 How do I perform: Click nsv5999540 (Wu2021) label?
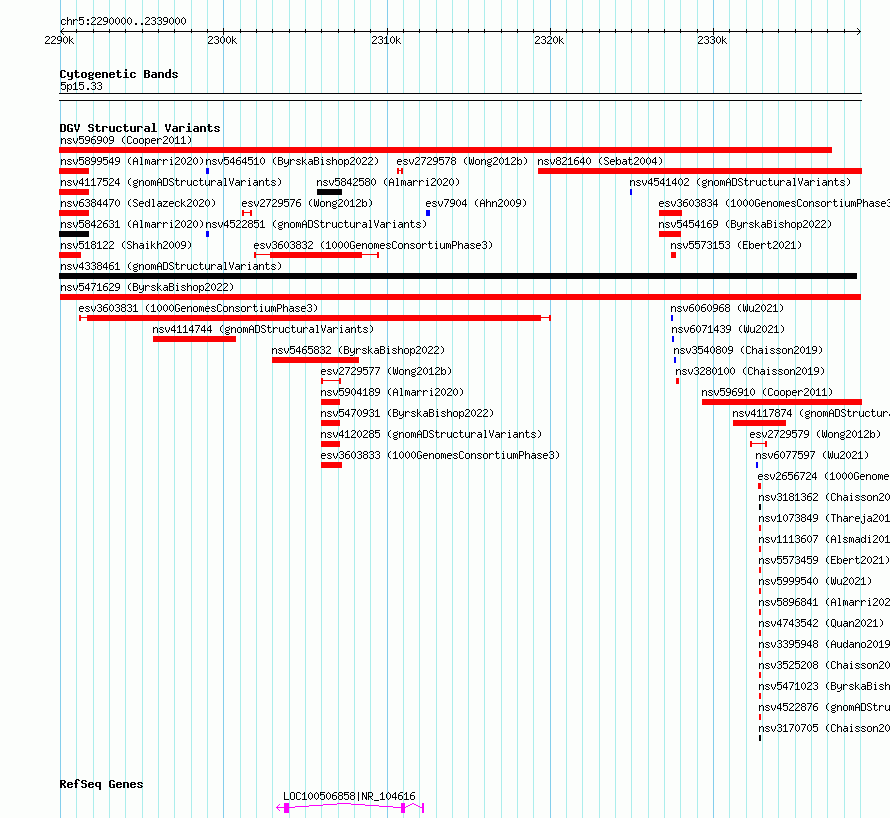815,581
